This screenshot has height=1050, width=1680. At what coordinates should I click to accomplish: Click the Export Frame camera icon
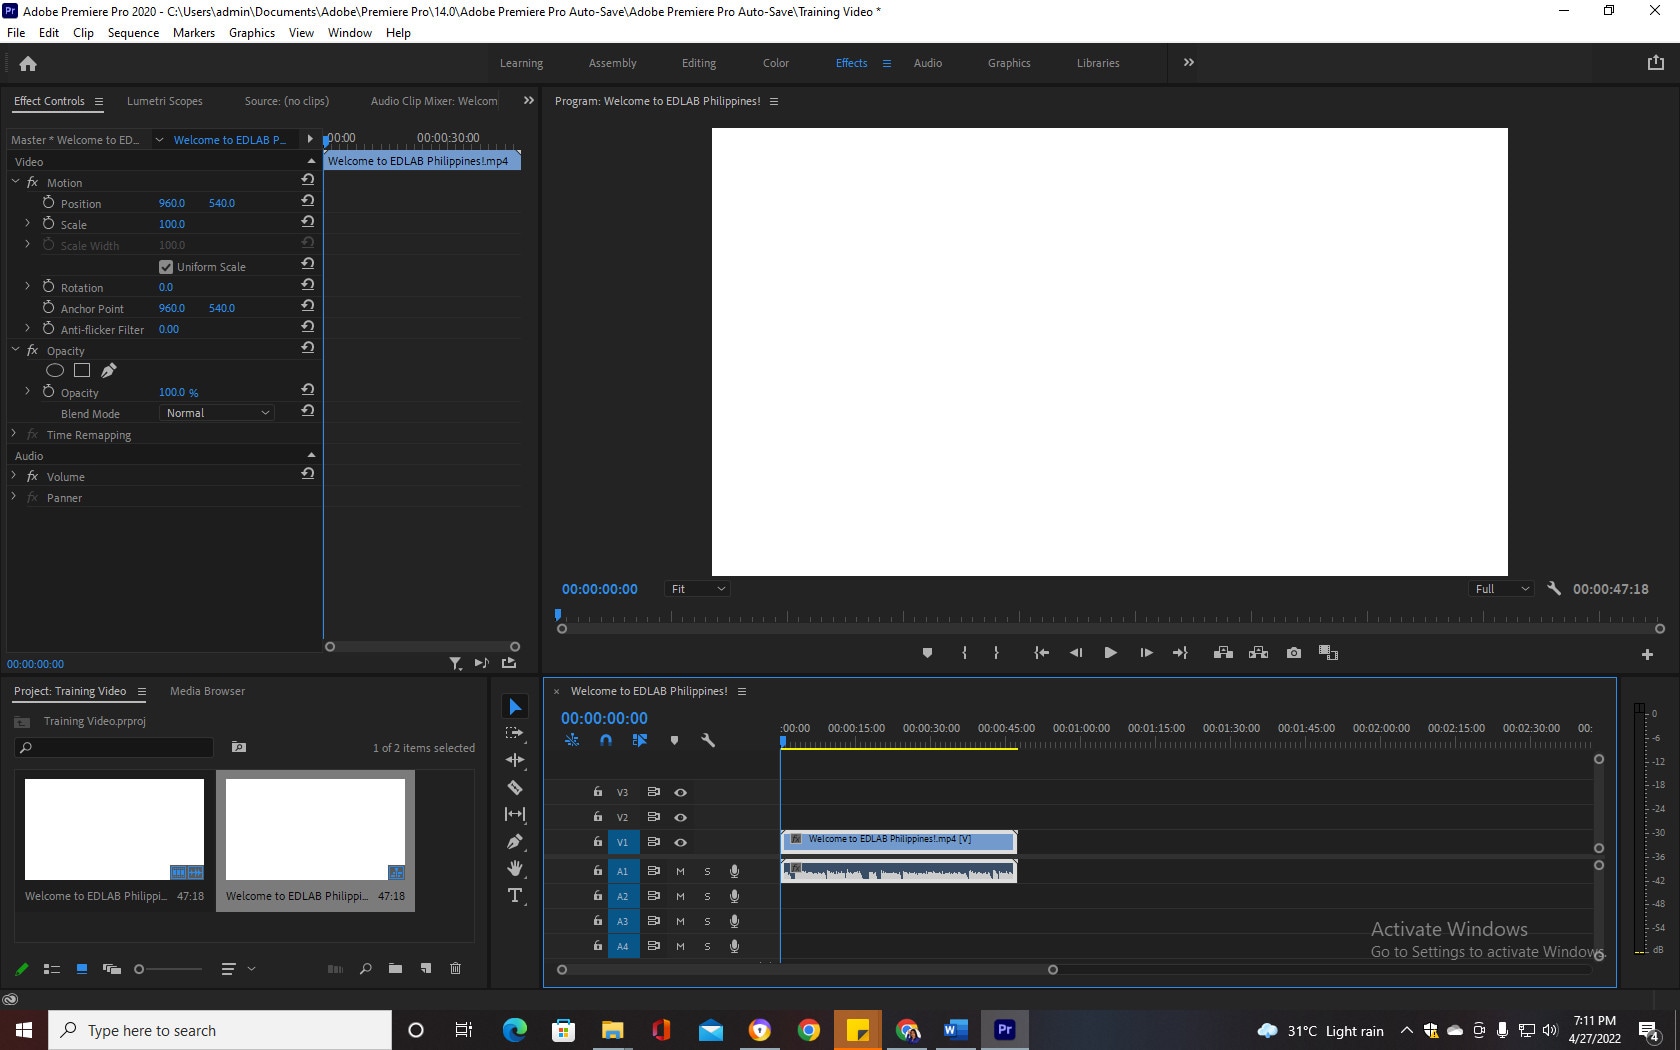pyautogui.click(x=1294, y=653)
